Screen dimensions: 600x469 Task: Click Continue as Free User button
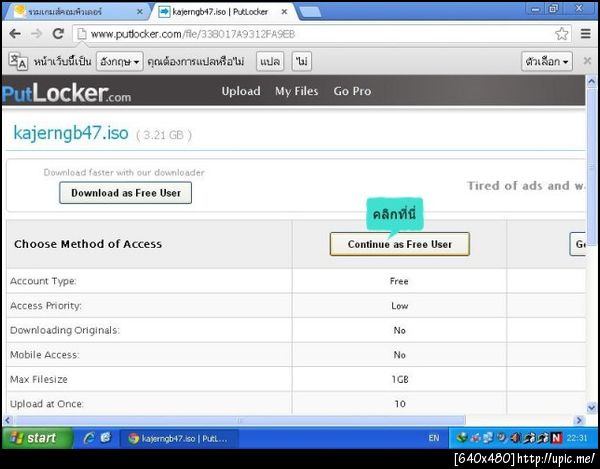[399, 244]
